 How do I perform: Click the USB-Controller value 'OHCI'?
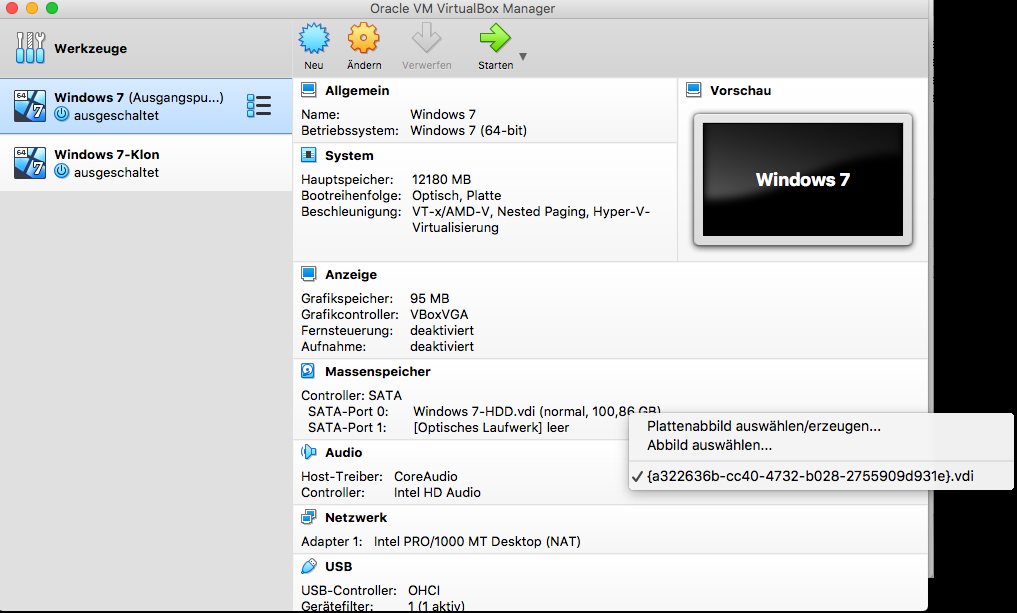(x=424, y=590)
